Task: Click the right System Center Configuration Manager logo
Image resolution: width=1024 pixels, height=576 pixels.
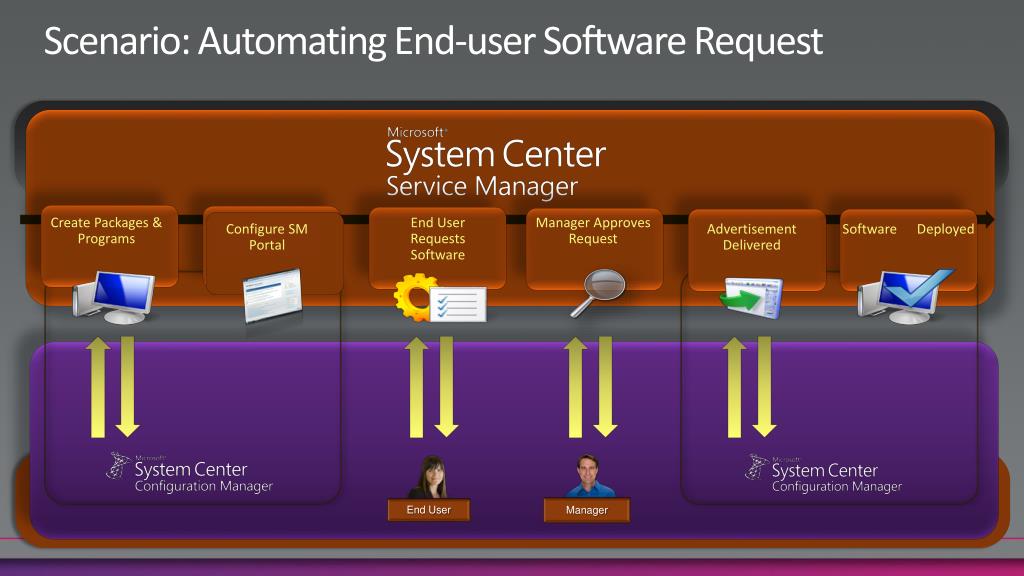Action: click(x=824, y=473)
